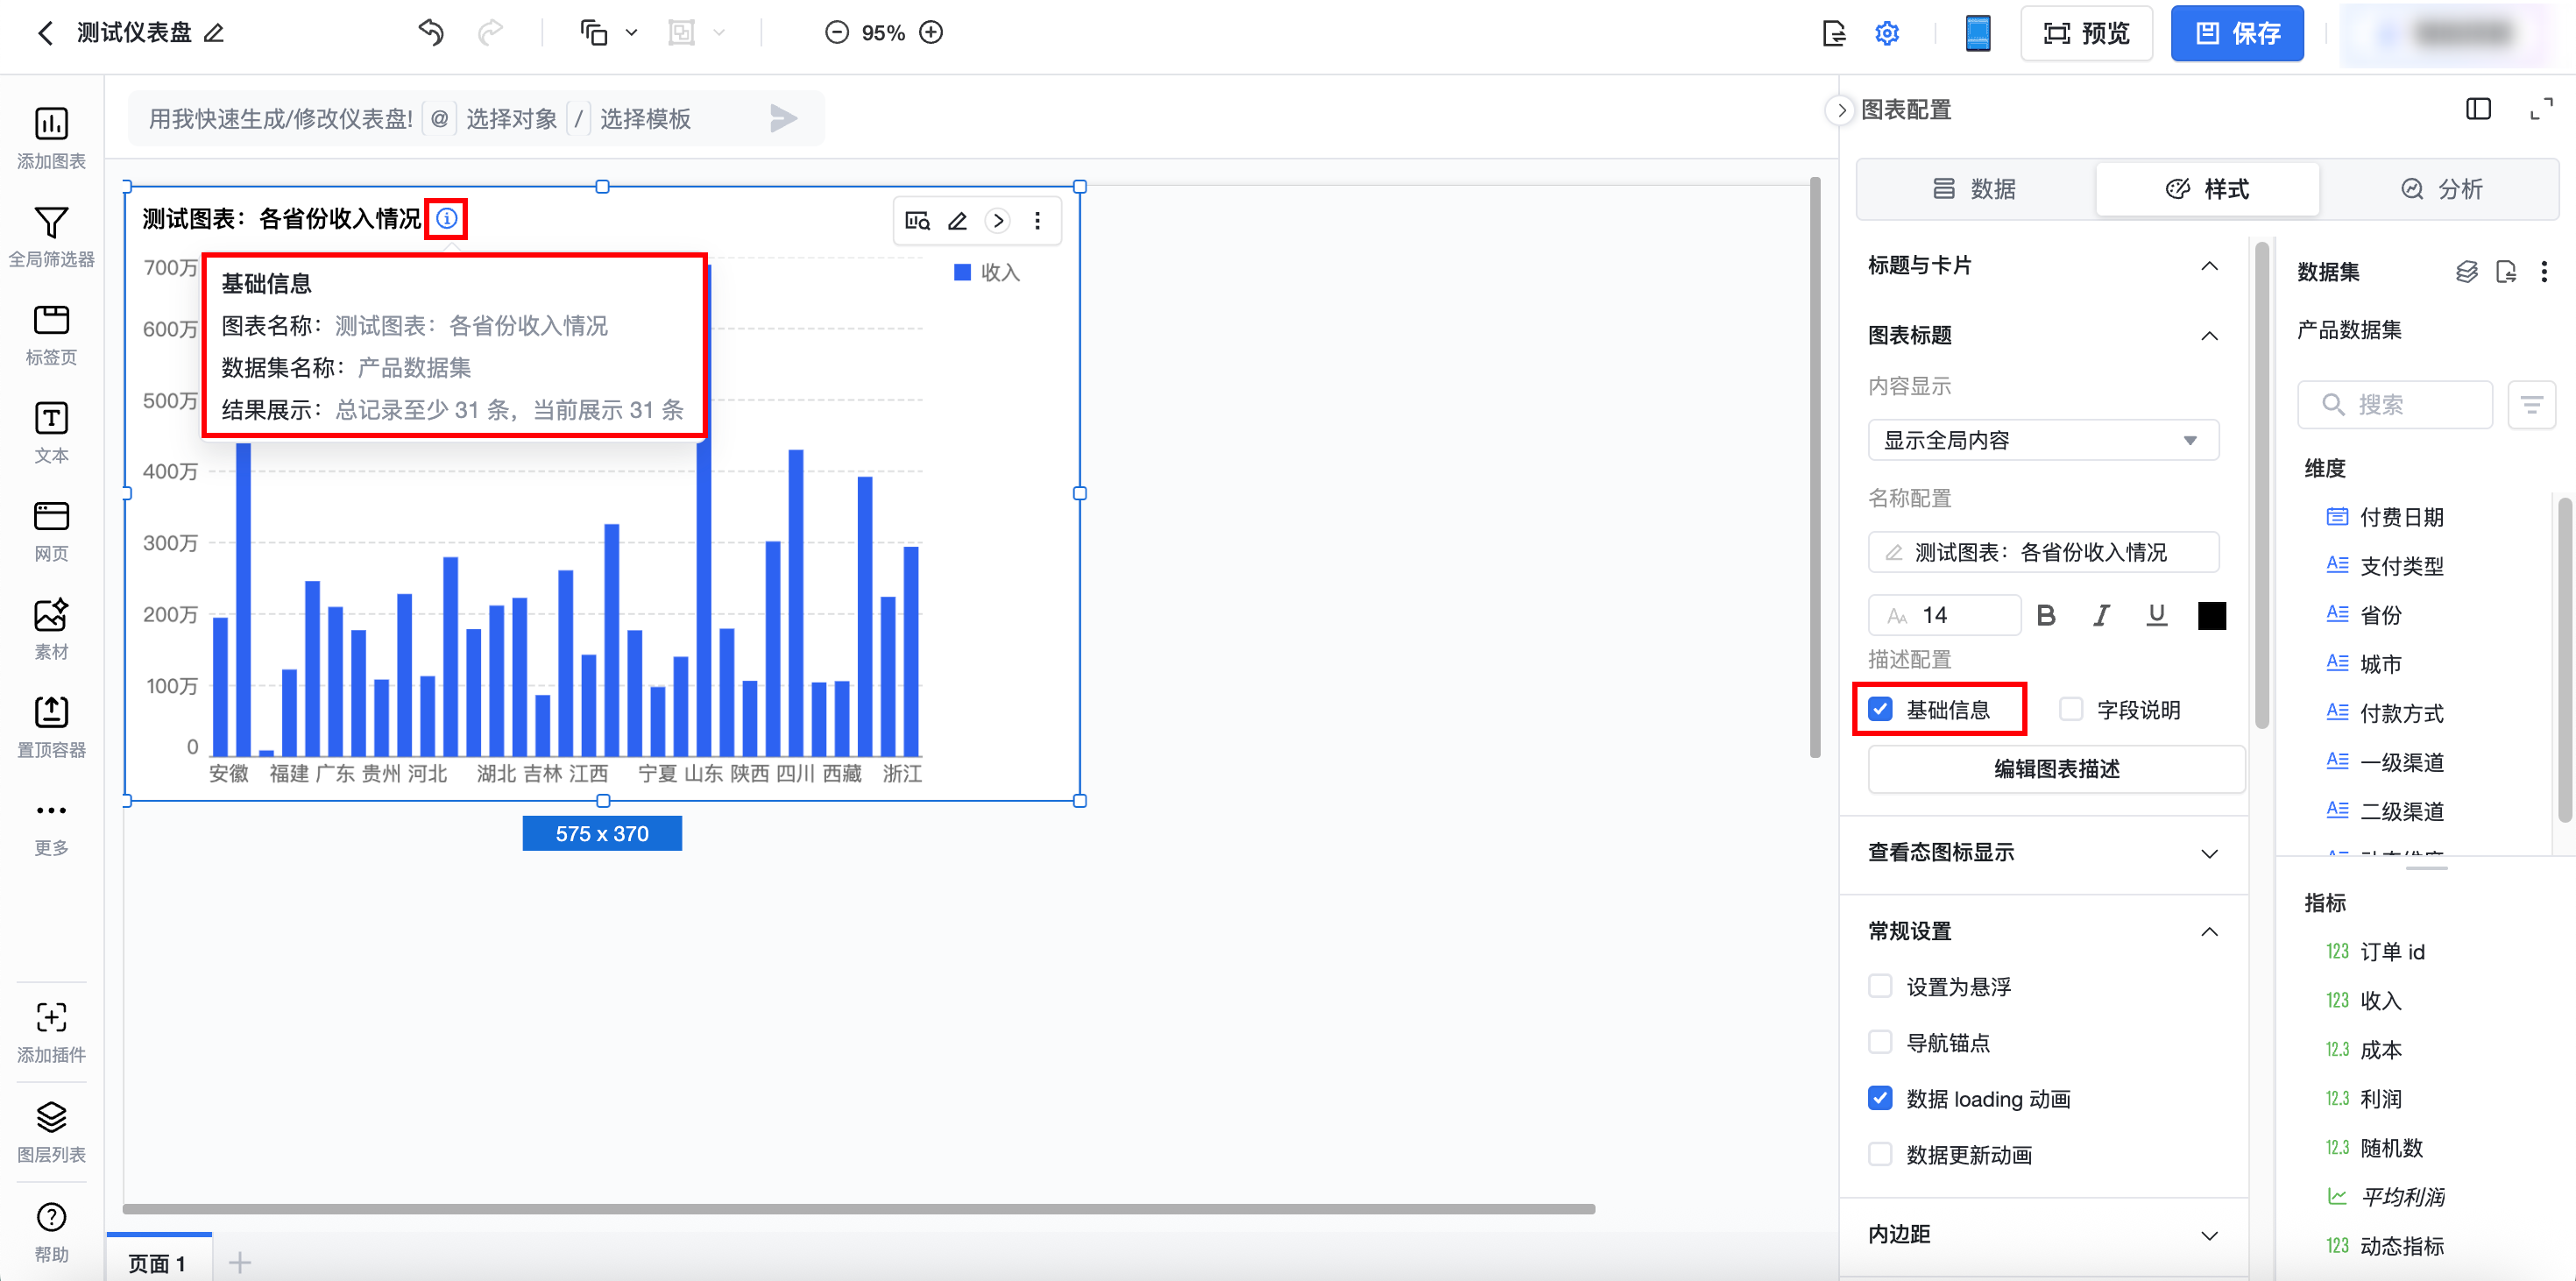
Task: Switch to the 数据 tab
Action: [x=1974, y=189]
